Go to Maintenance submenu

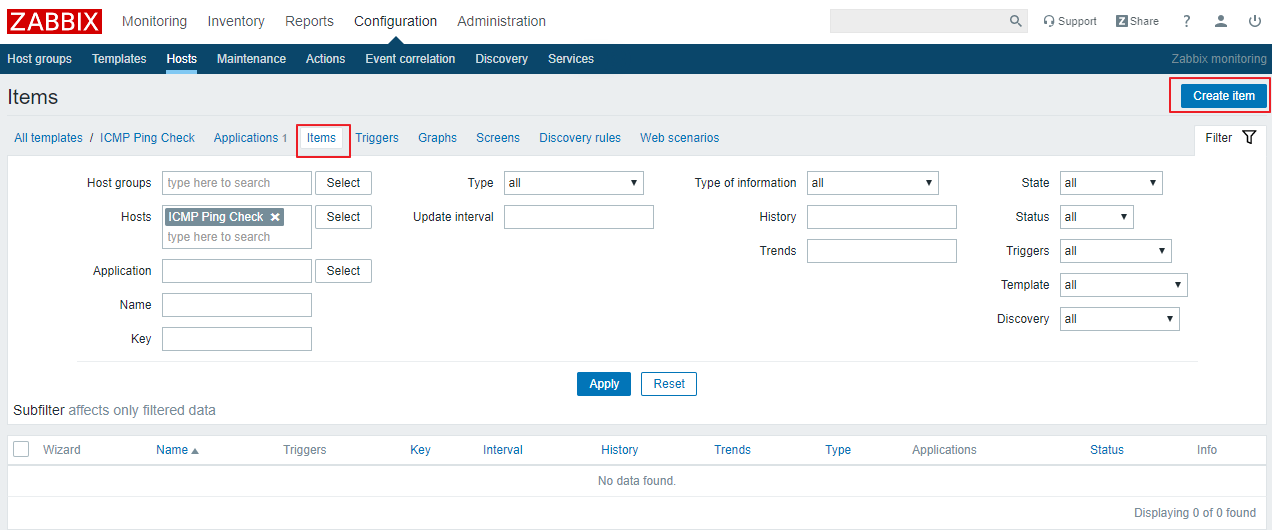(x=251, y=59)
